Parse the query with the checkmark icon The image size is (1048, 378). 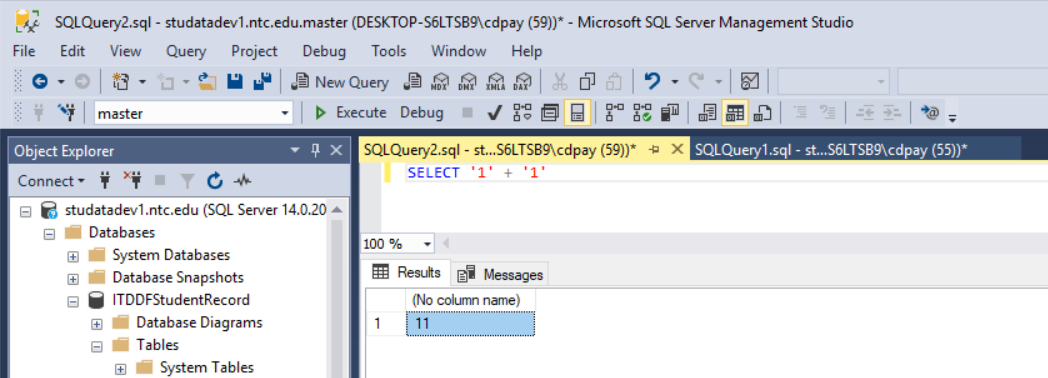(x=495, y=113)
